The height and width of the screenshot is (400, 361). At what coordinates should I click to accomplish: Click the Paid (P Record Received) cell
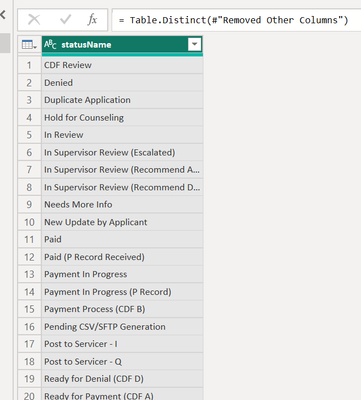[122, 257]
